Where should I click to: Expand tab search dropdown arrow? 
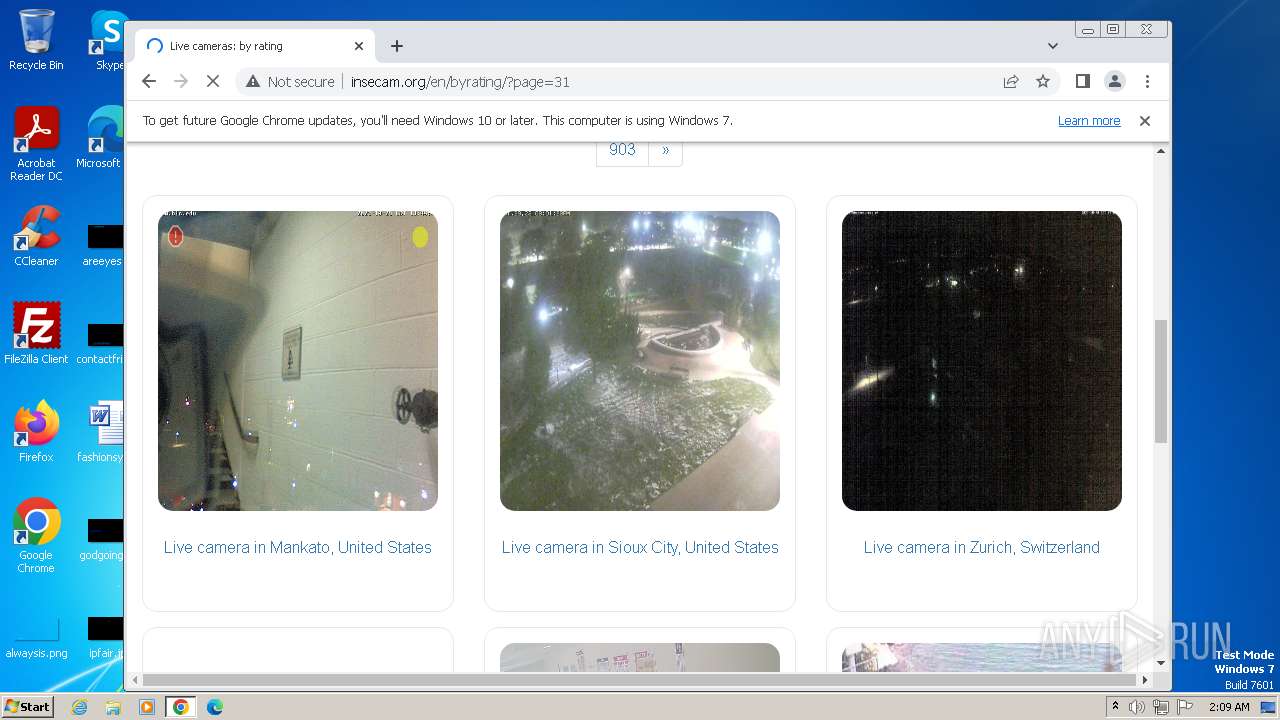click(x=1053, y=46)
